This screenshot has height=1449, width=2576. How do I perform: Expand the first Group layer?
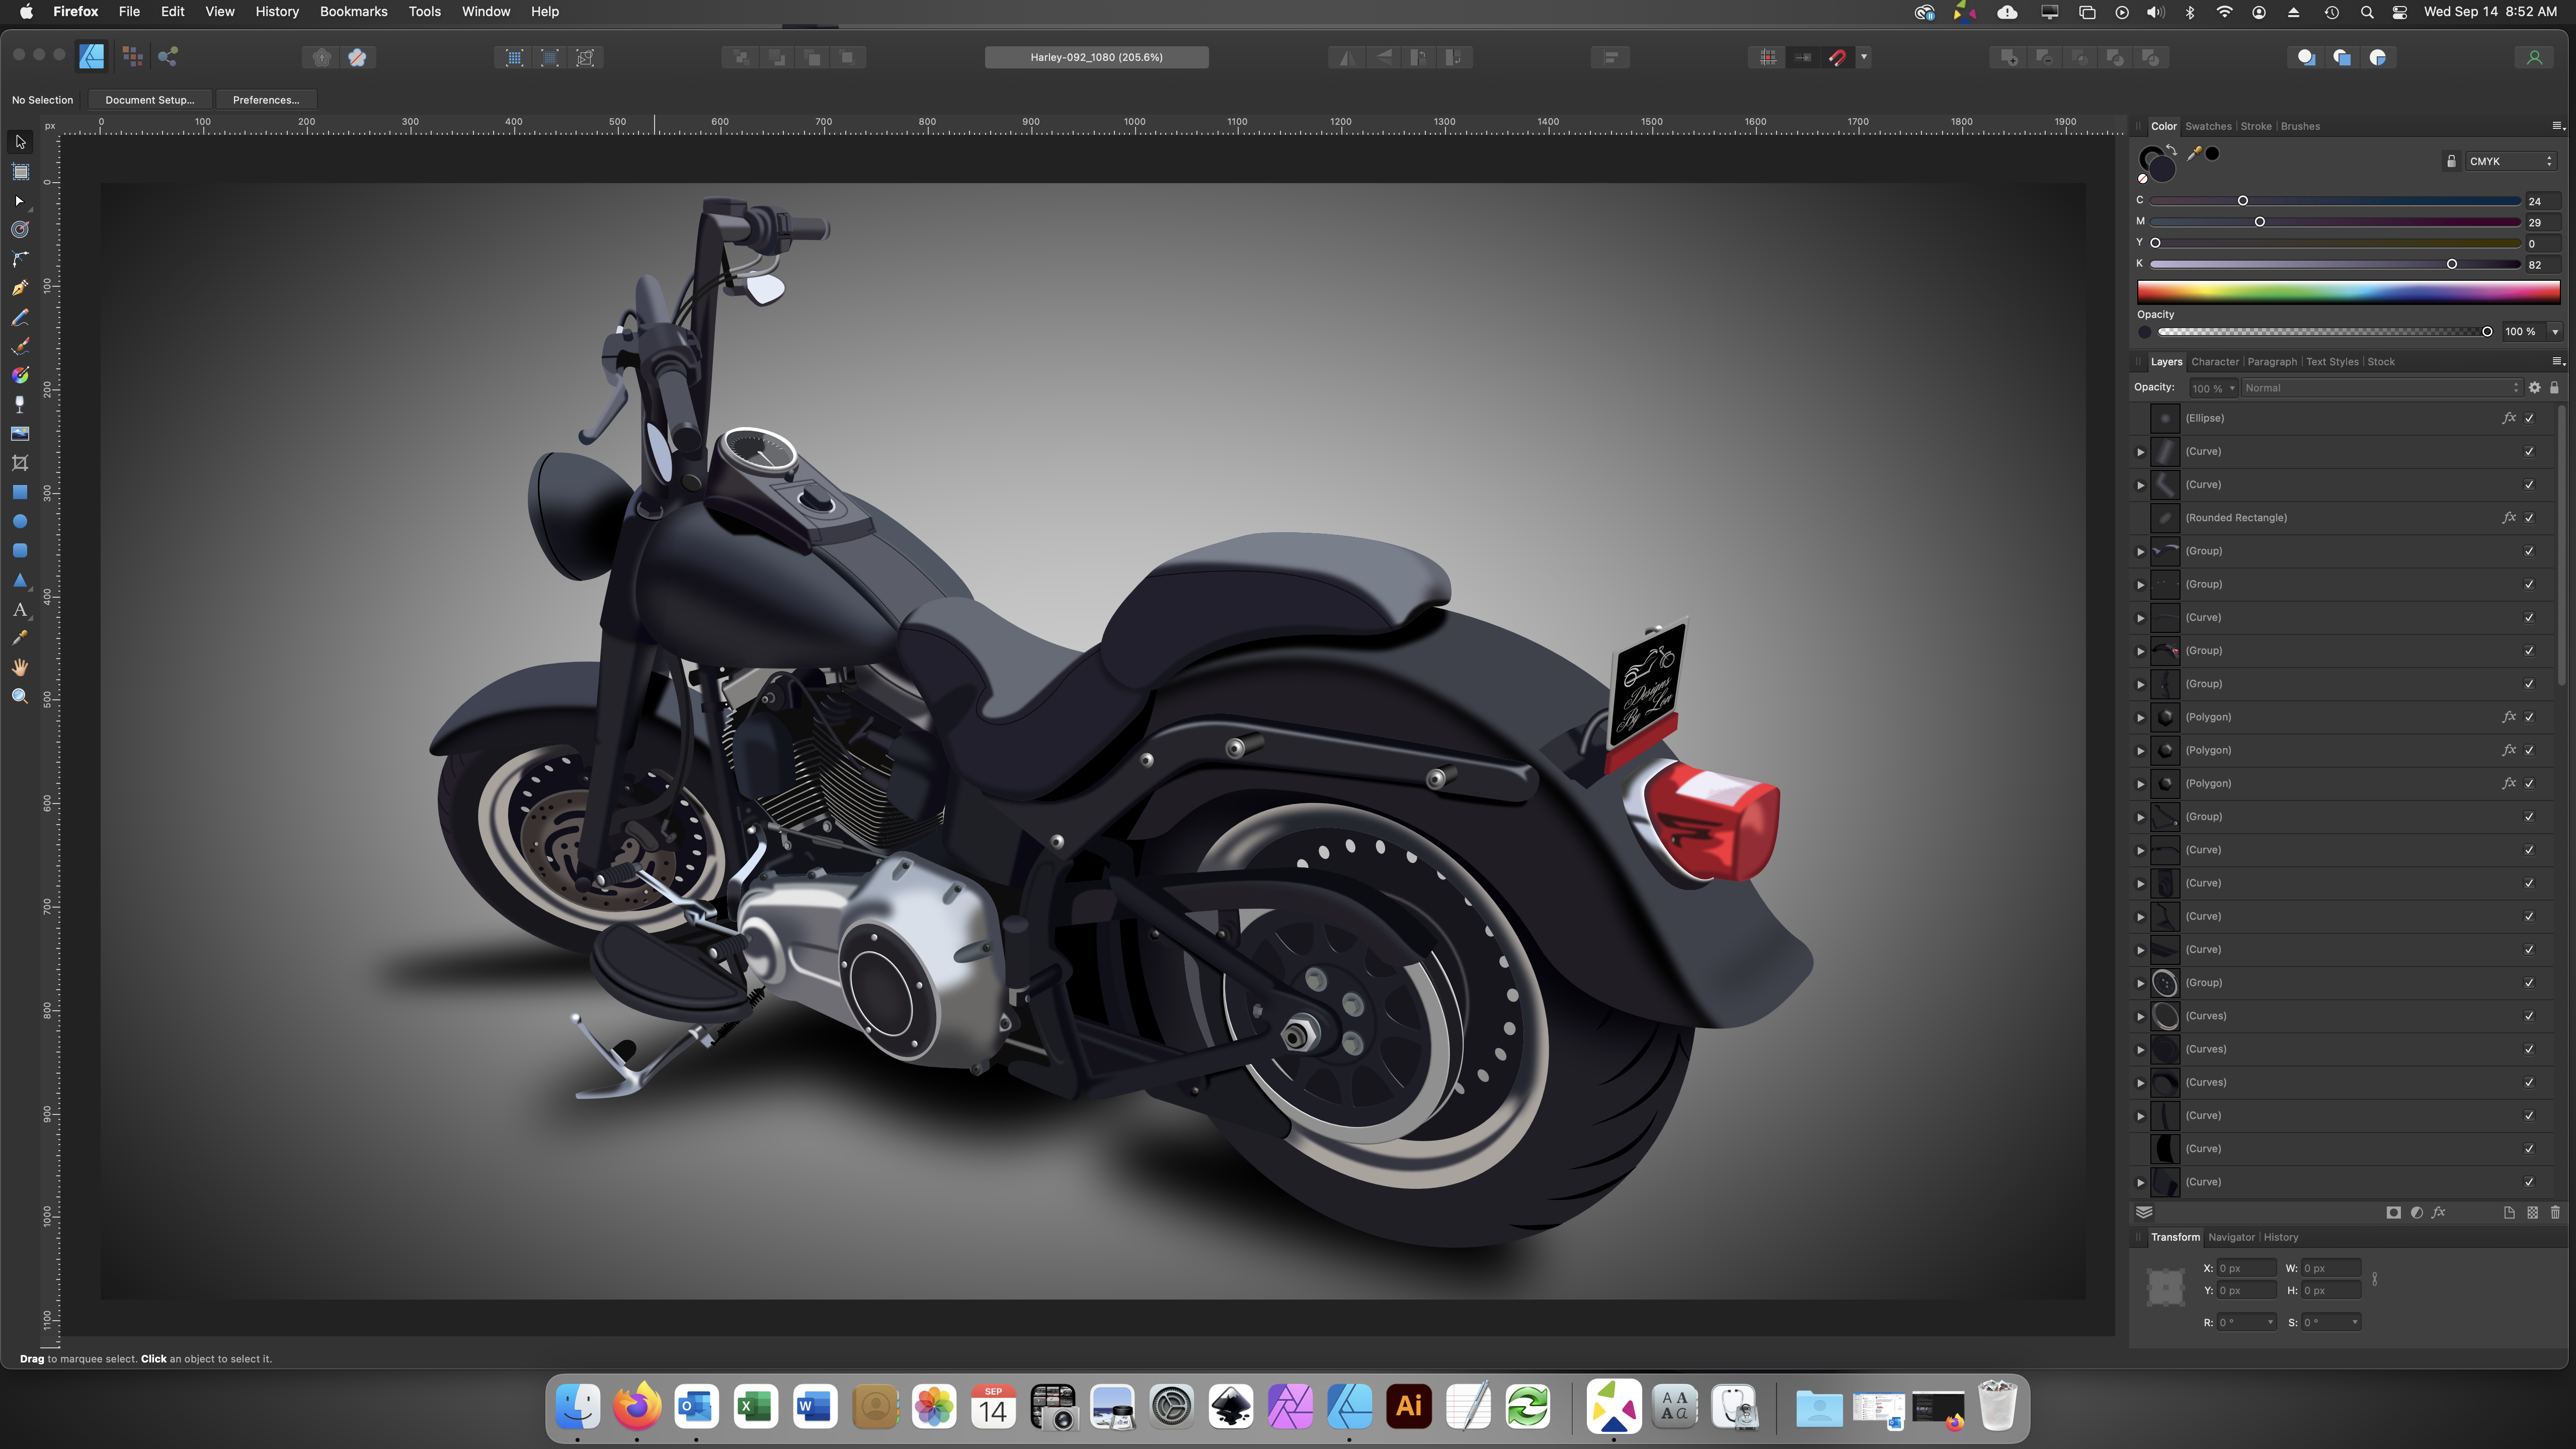click(x=2140, y=551)
